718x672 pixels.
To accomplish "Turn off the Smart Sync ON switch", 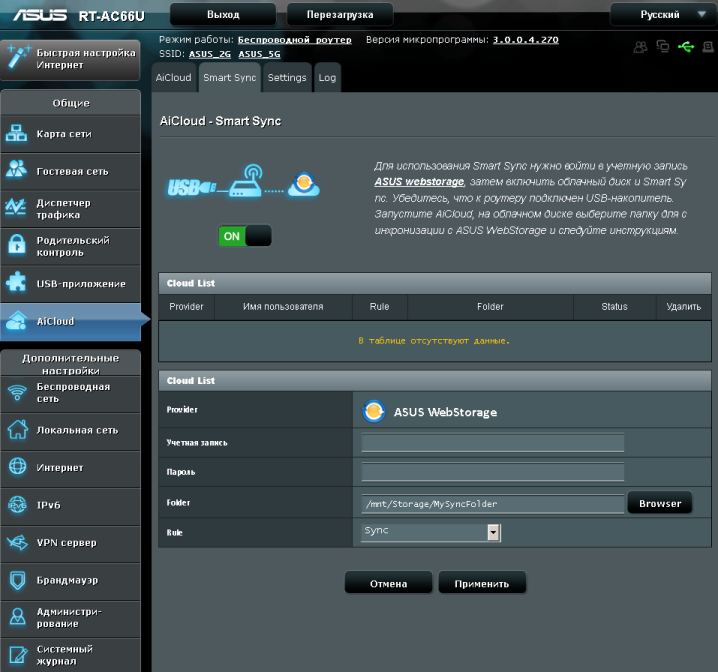I will click(x=245, y=236).
